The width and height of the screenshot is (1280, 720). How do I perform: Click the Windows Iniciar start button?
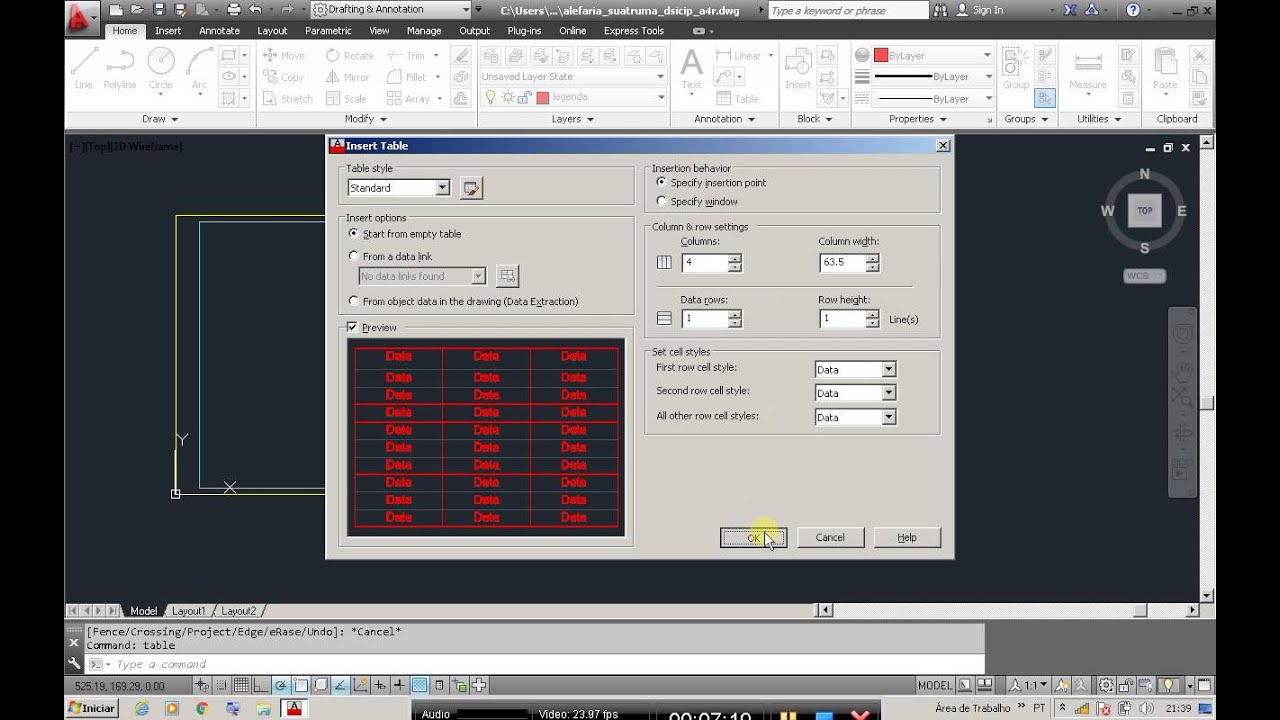point(91,708)
